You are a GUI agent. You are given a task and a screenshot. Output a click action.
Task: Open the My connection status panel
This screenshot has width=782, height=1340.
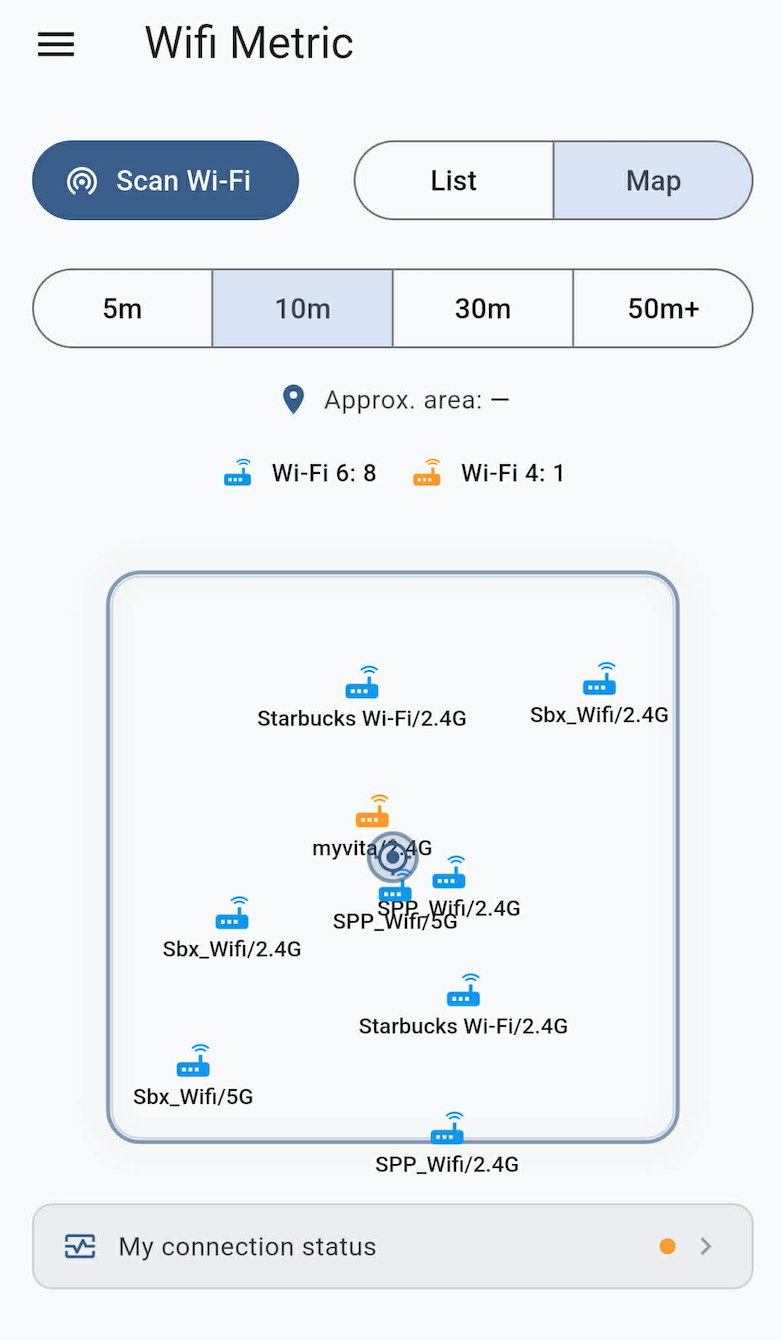point(392,1246)
